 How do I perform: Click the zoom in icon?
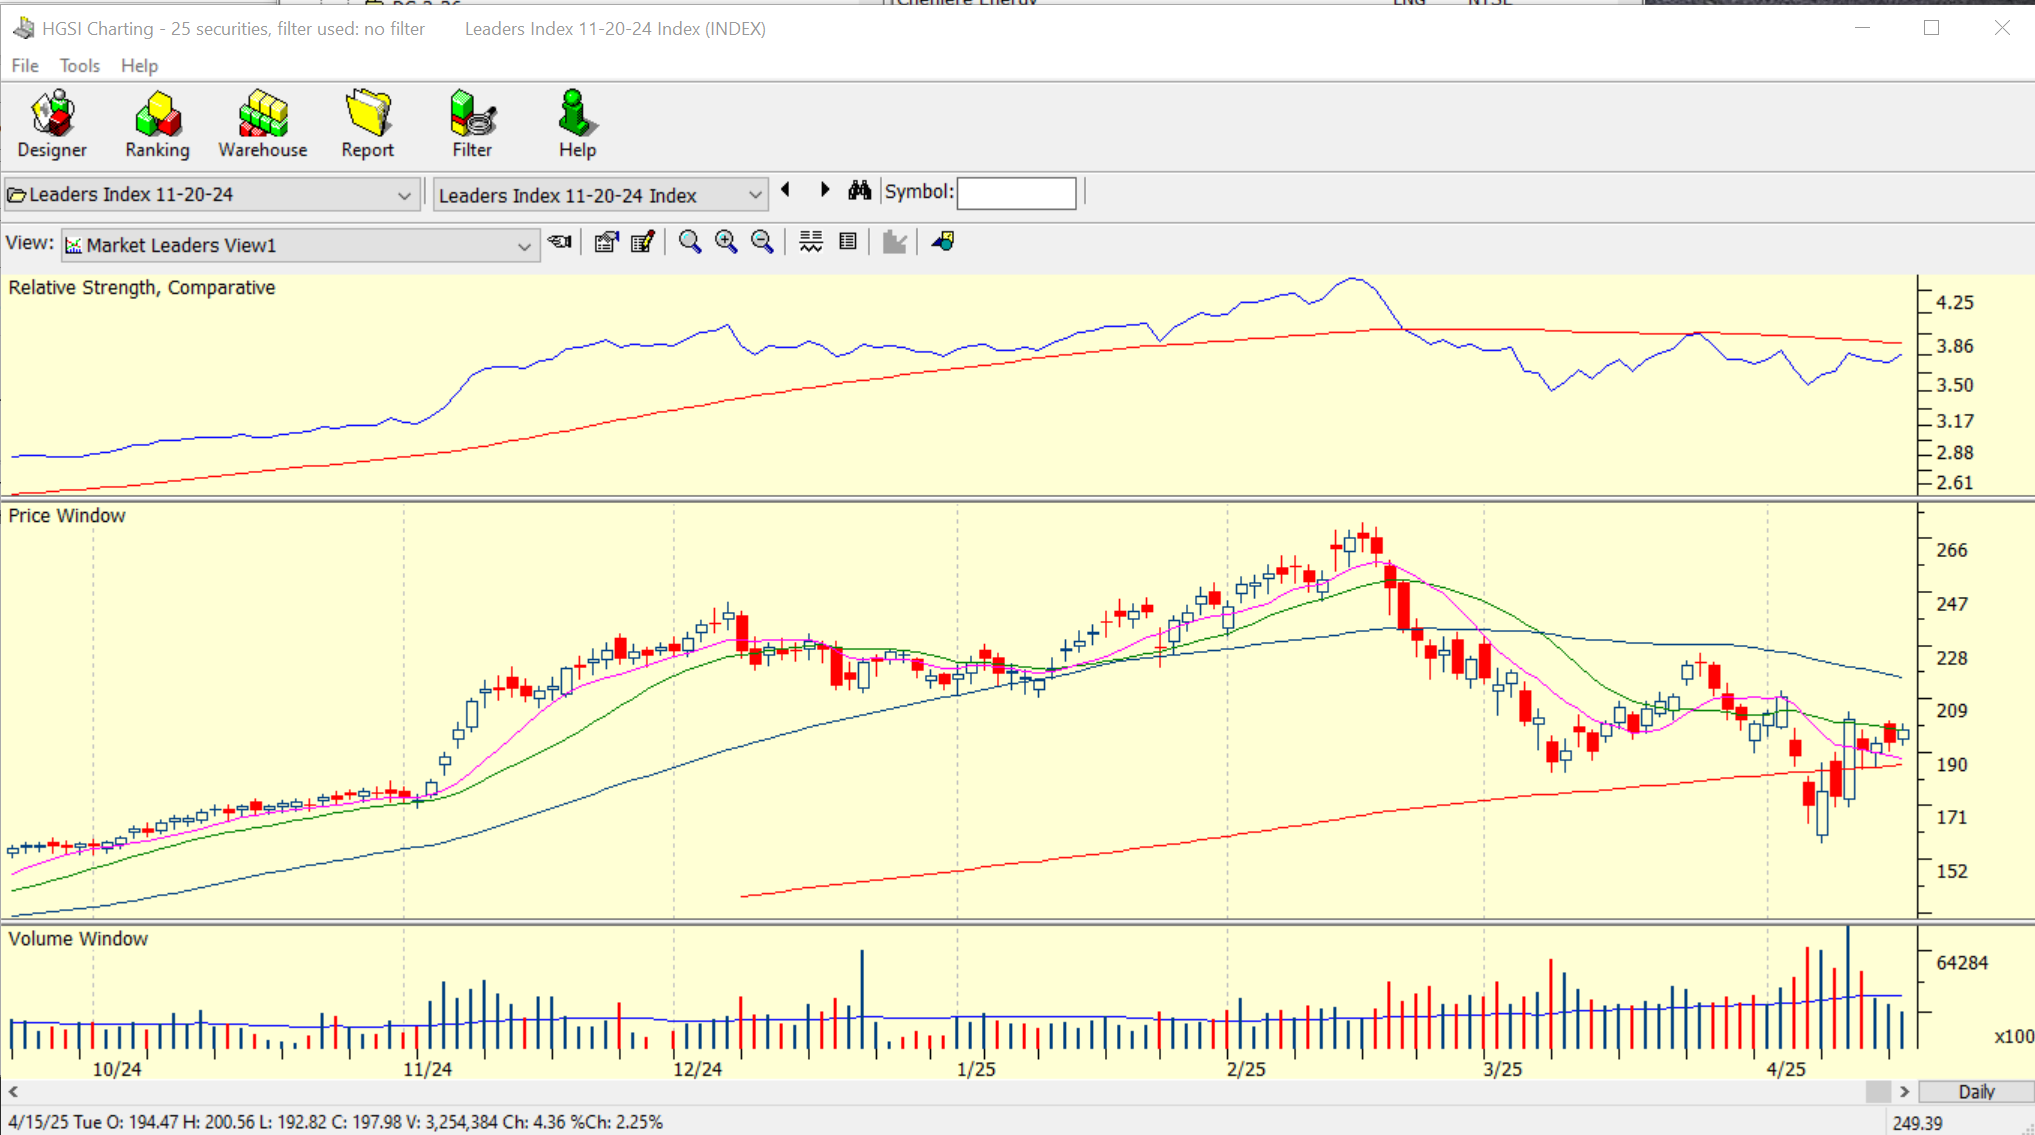tap(726, 241)
